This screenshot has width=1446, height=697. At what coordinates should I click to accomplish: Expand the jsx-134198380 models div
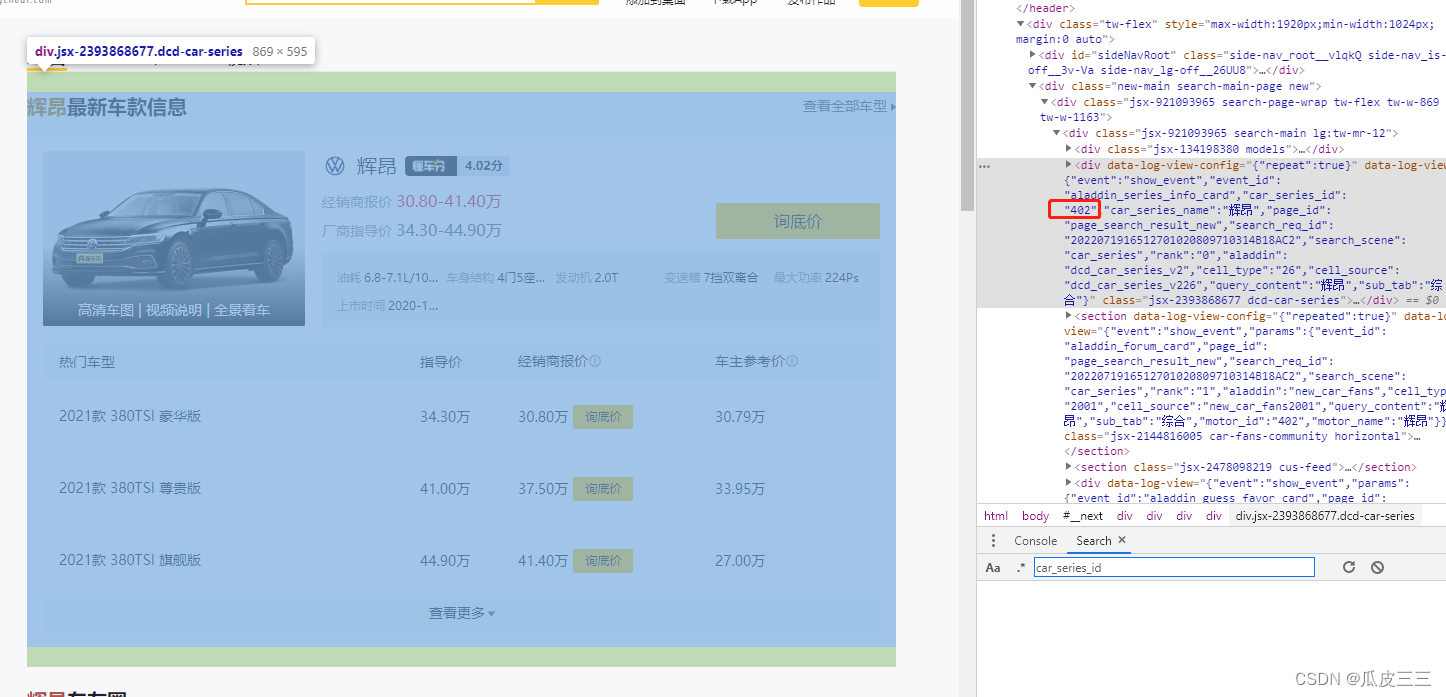pyautogui.click(x=1069, y=149)
